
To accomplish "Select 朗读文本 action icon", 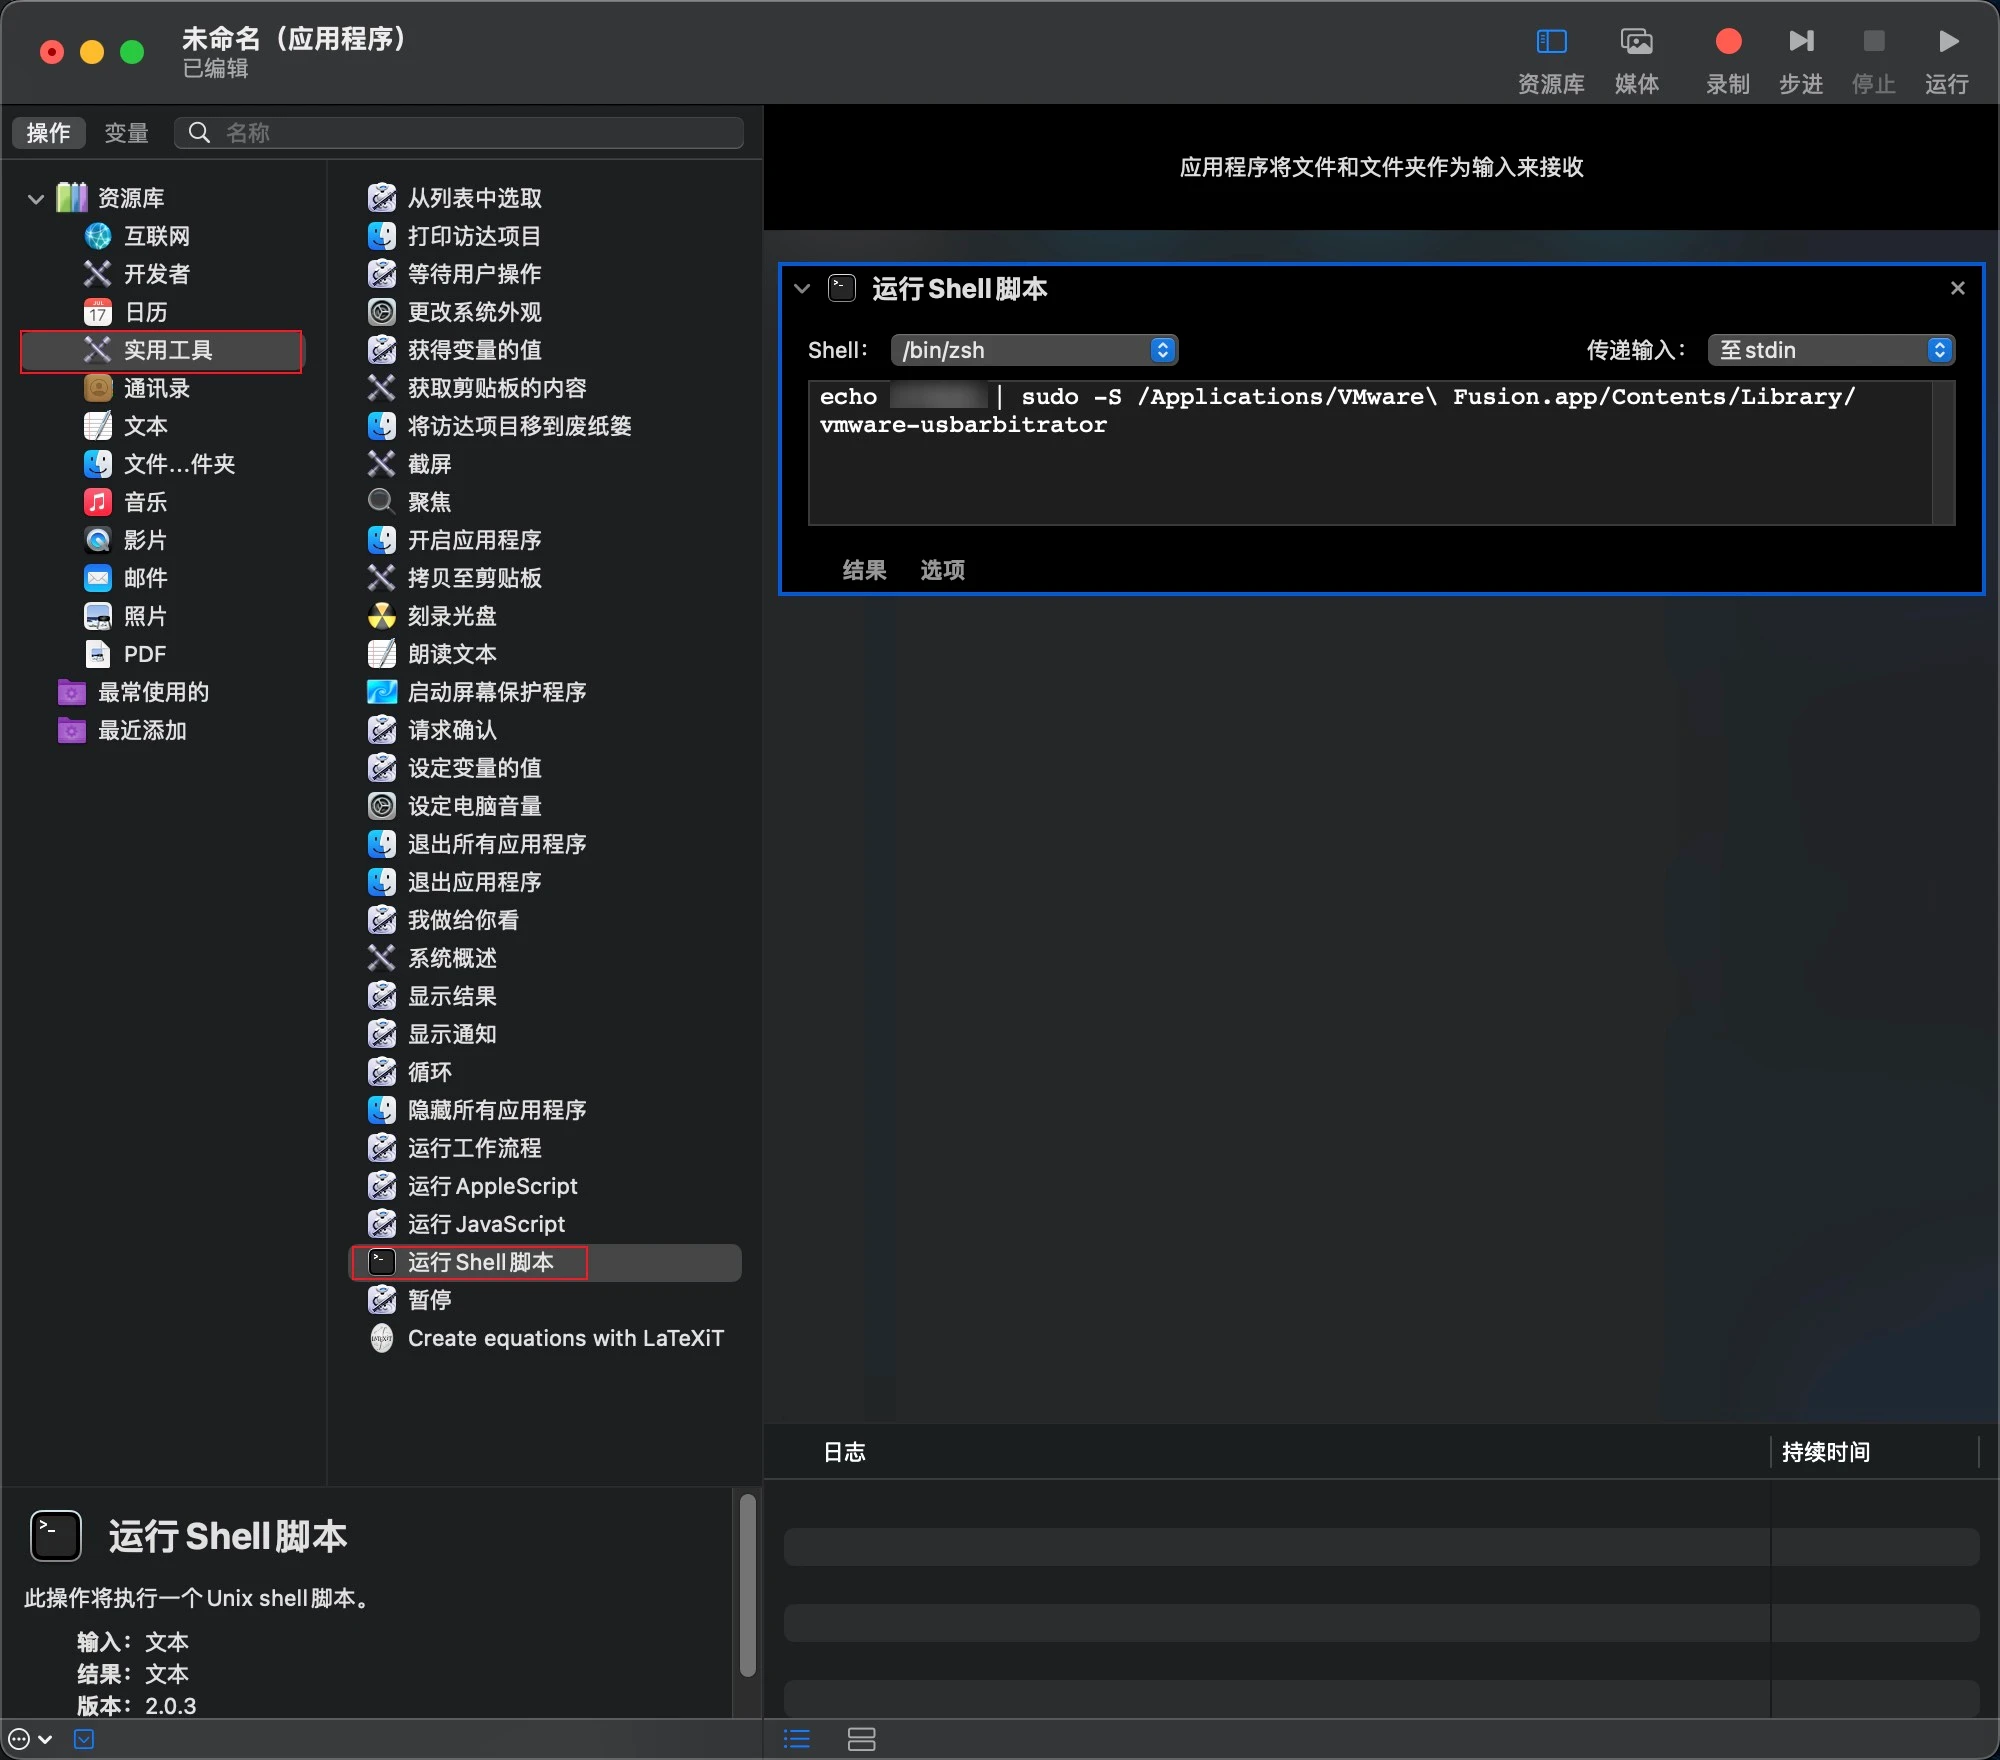I will pos(382,654).
